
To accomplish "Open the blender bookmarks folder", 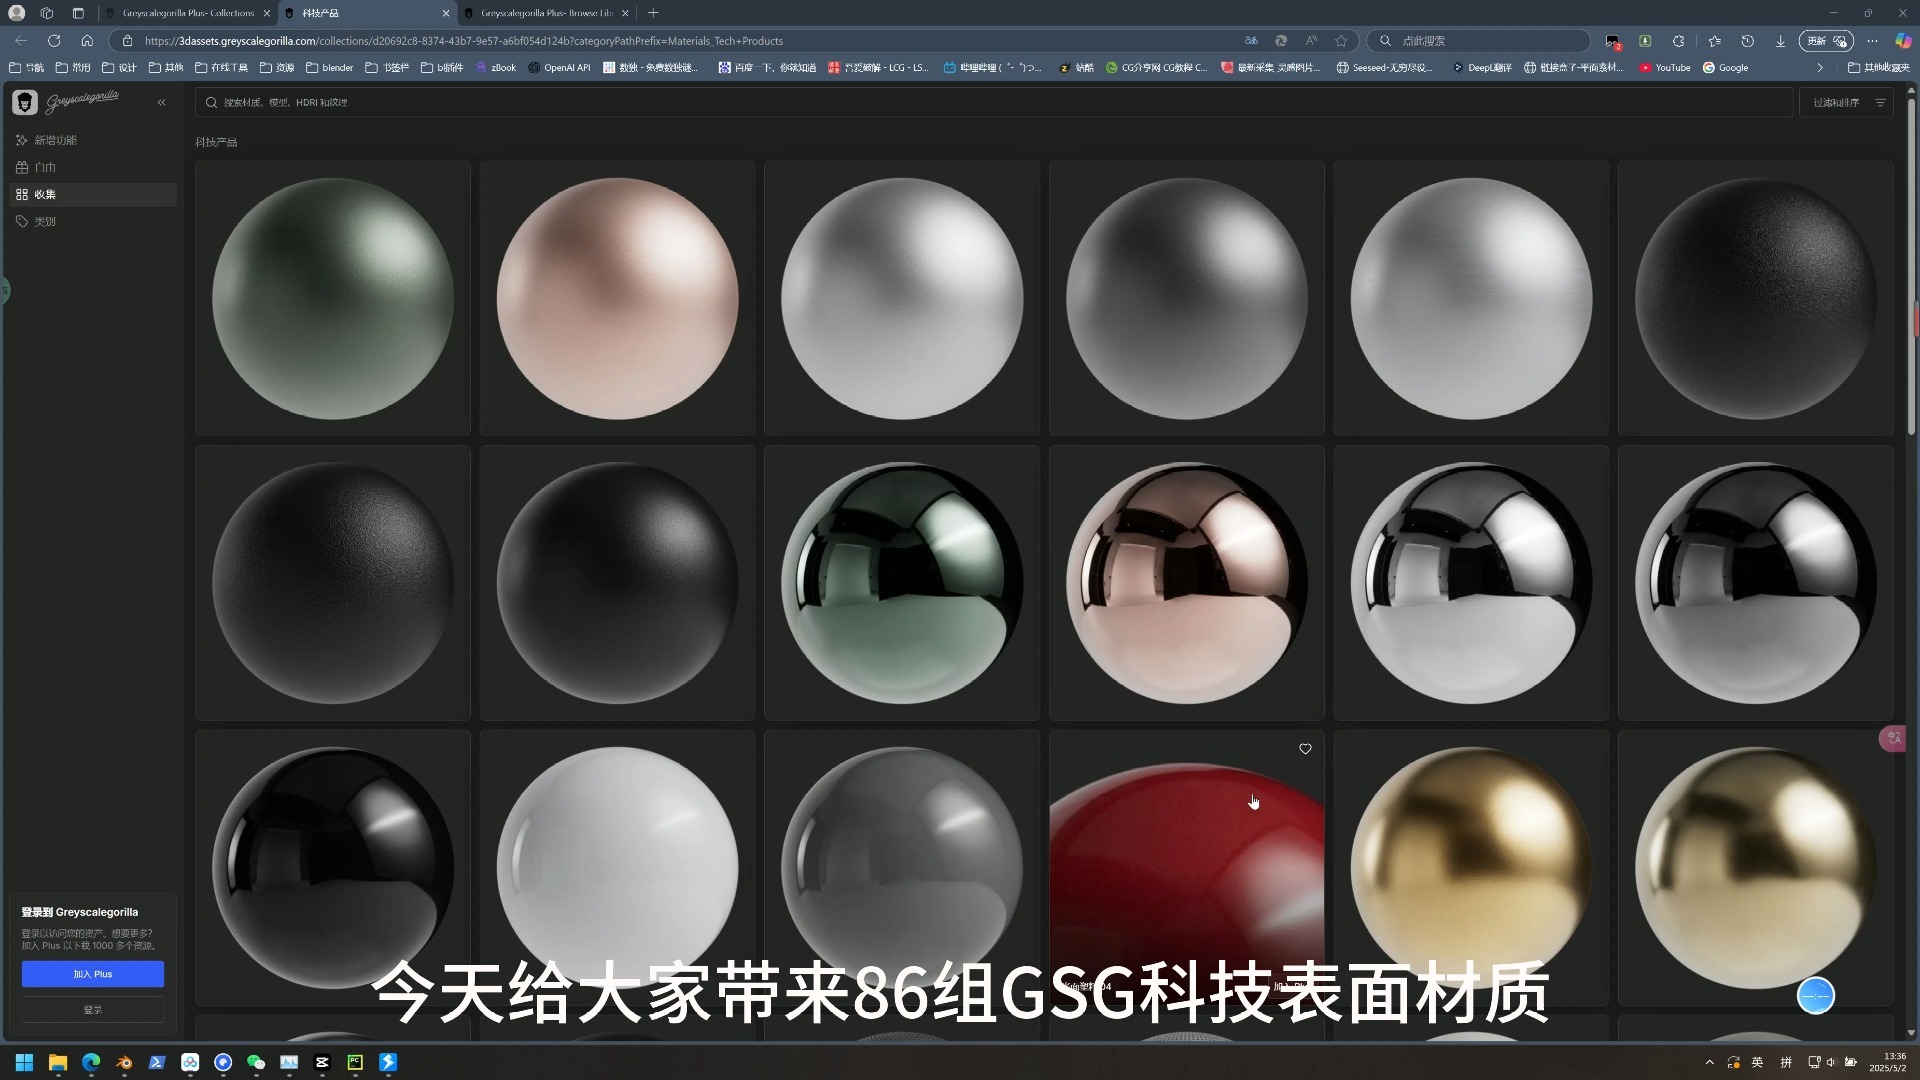I will coord(330,68).
